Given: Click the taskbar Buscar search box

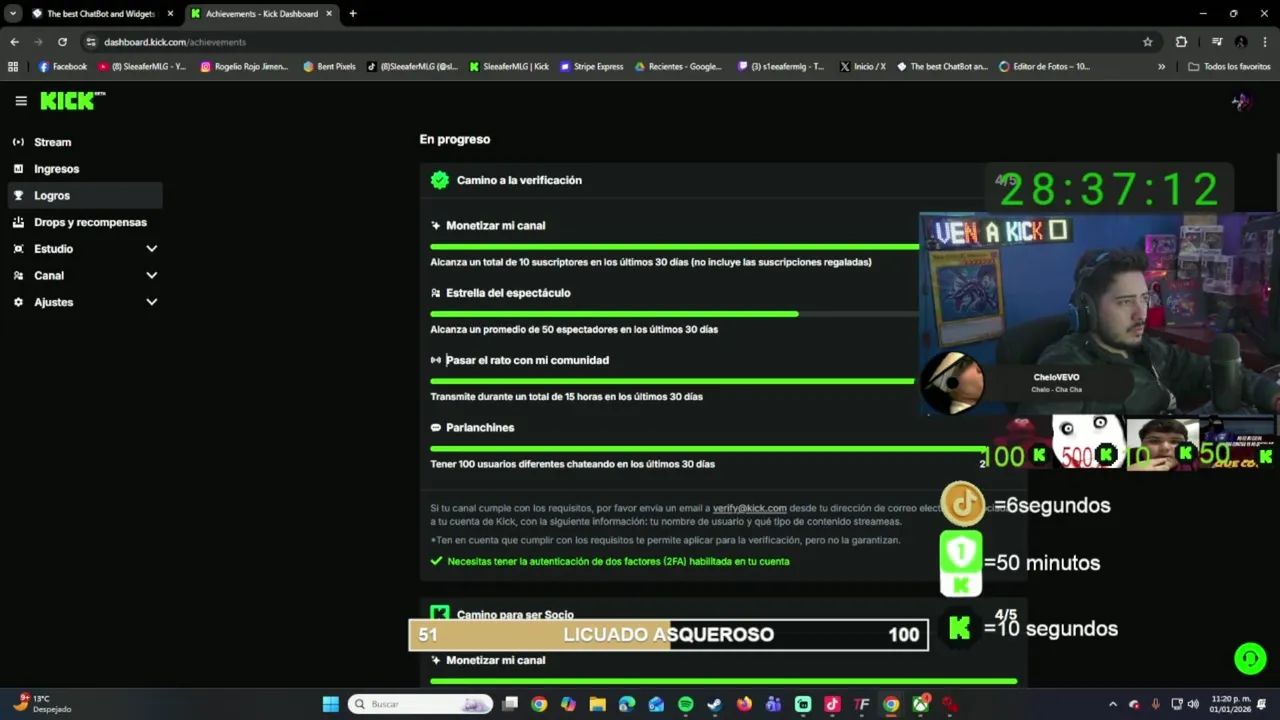Looking at the screenshot, I should point(421,704).
